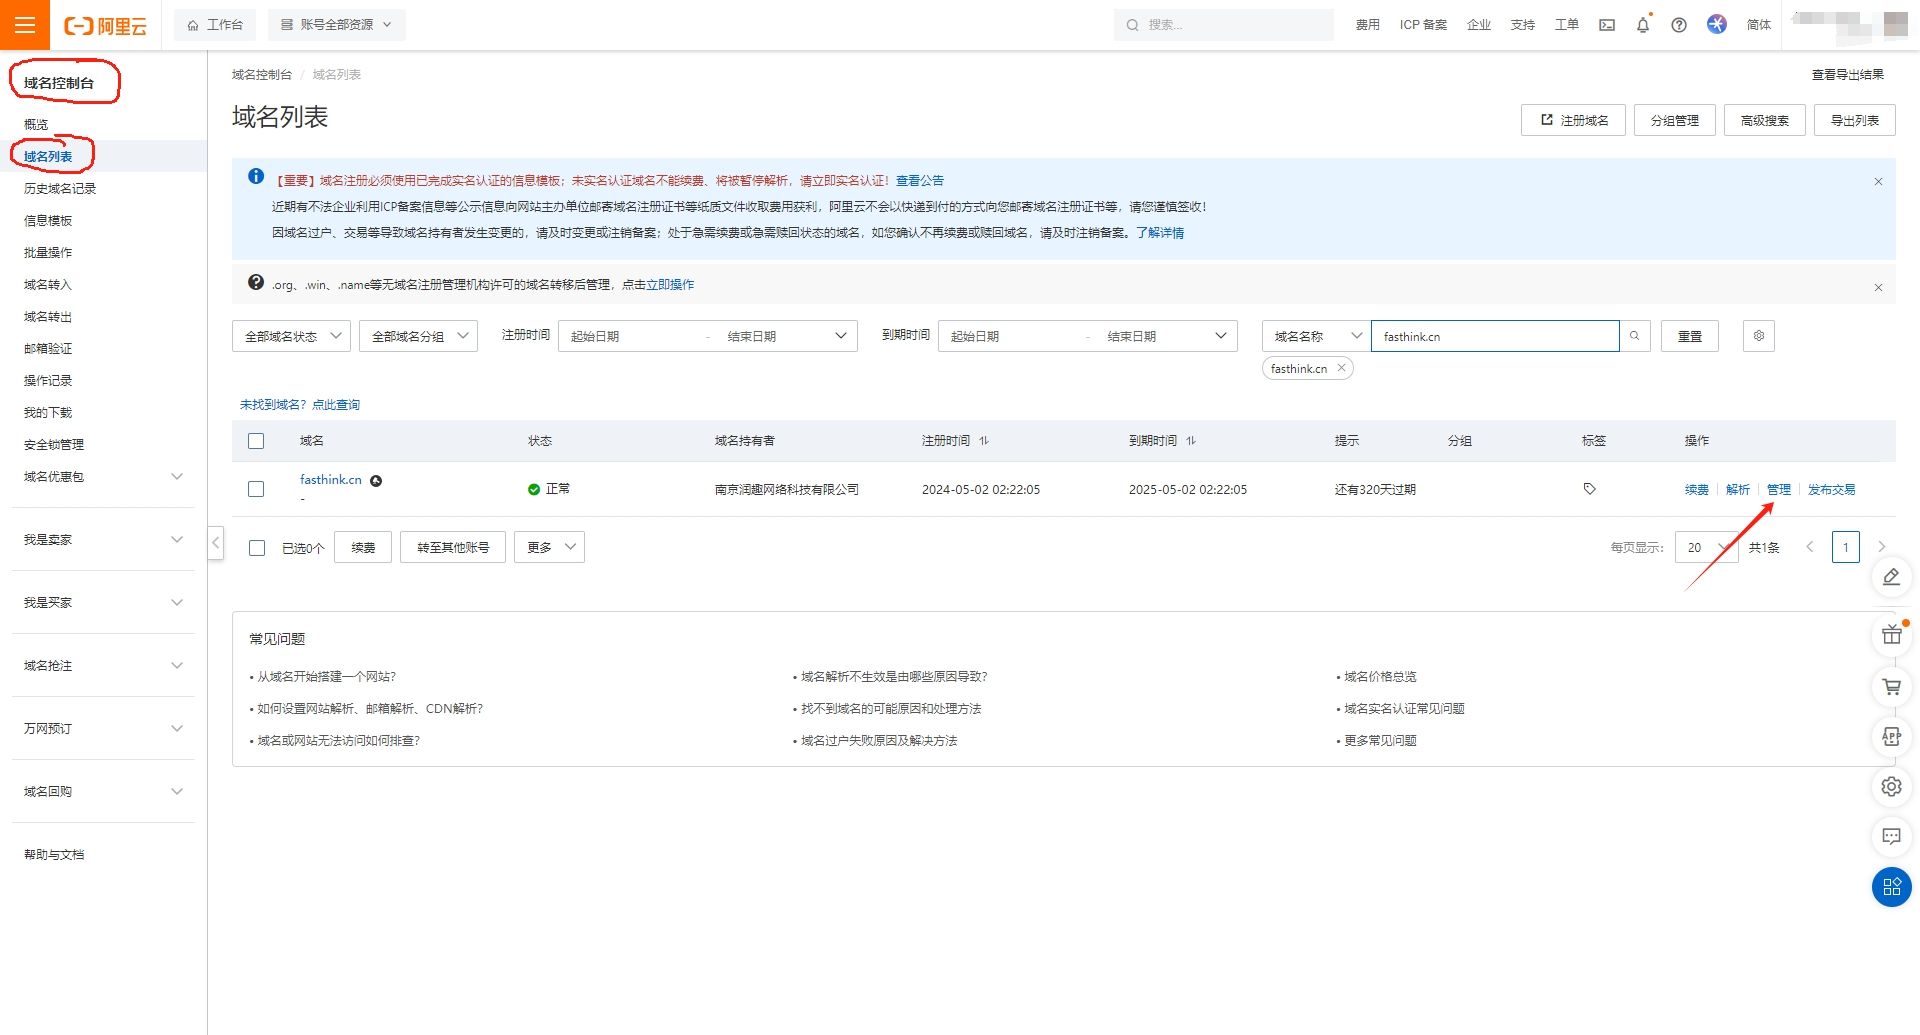
Task: Toggle select-all checkbox in table header
Action: pyautogui.click(x=256, y=441)
